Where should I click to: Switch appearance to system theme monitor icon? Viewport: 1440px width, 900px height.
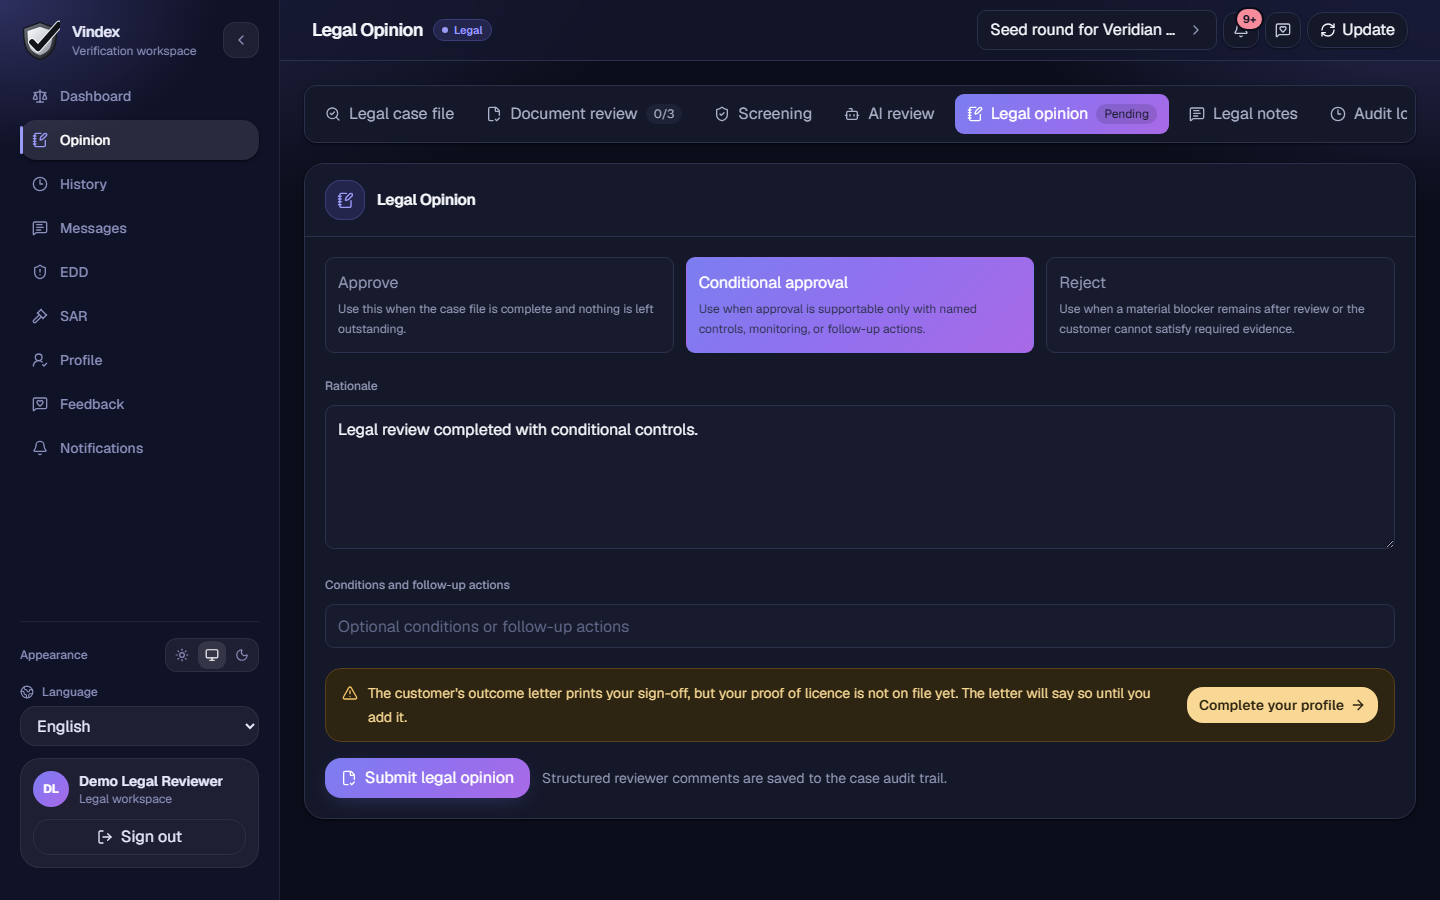[212, 655]
